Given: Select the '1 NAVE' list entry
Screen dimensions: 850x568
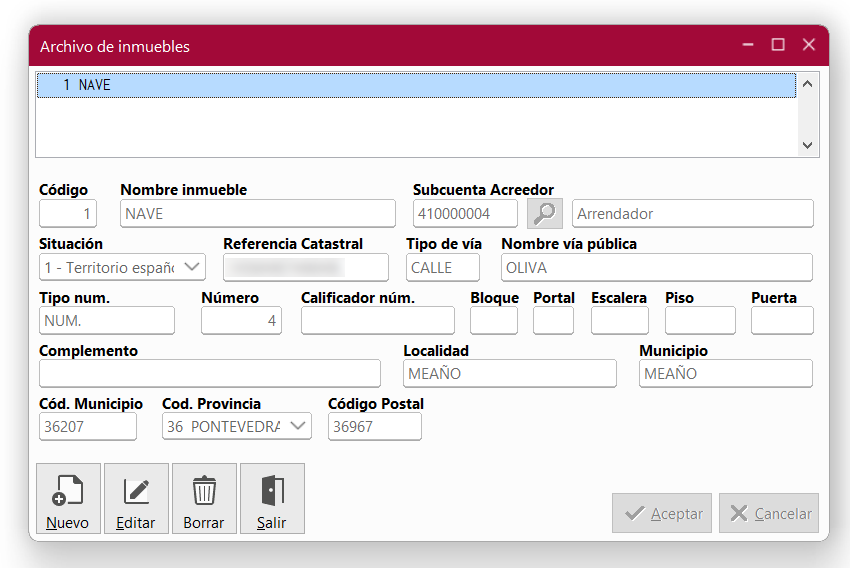Looking at the screenshot, I should coord(416,85).
